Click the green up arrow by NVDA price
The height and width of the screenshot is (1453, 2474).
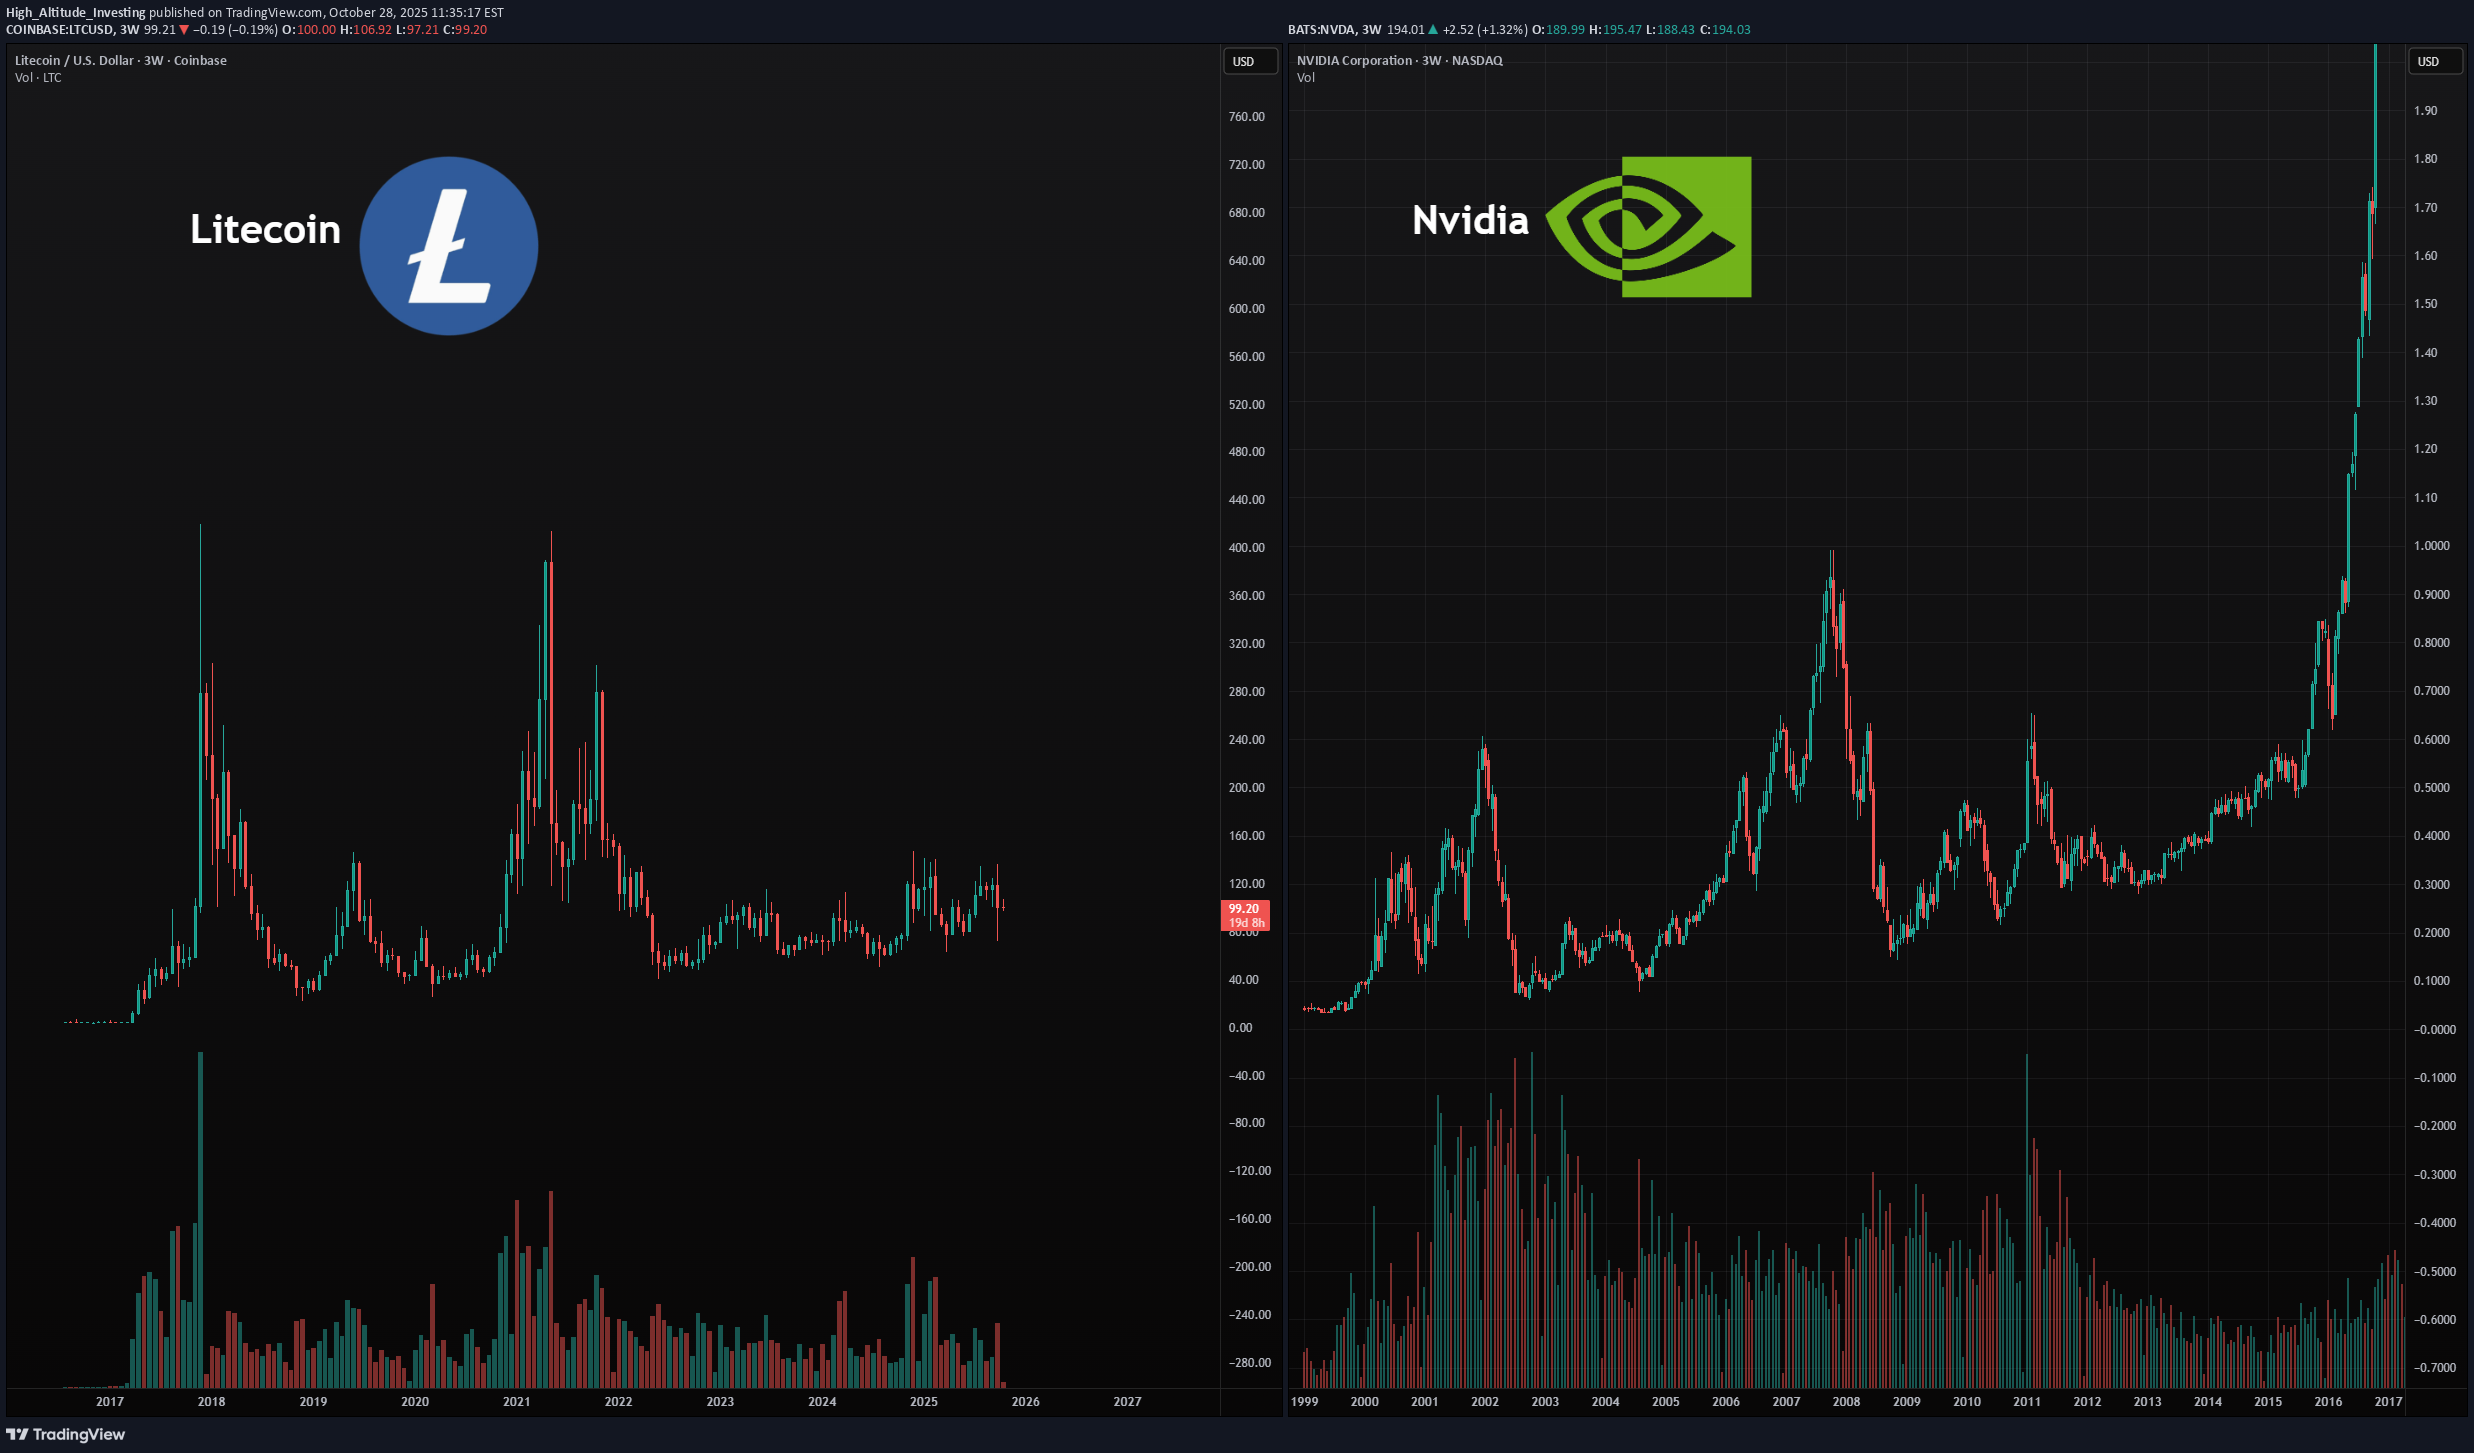[1433, 30]
